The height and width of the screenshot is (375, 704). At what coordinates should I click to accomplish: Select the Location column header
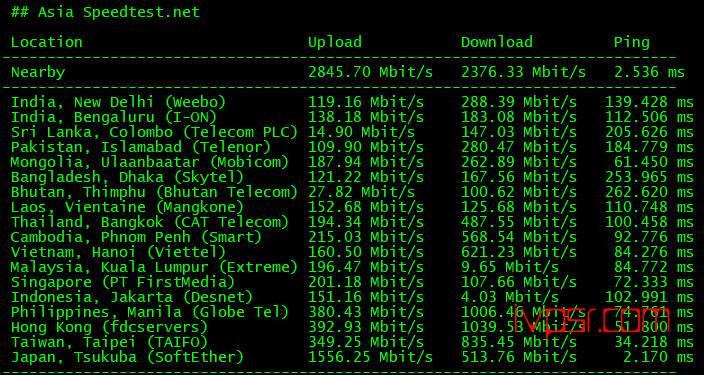click(x=47, y=42)
